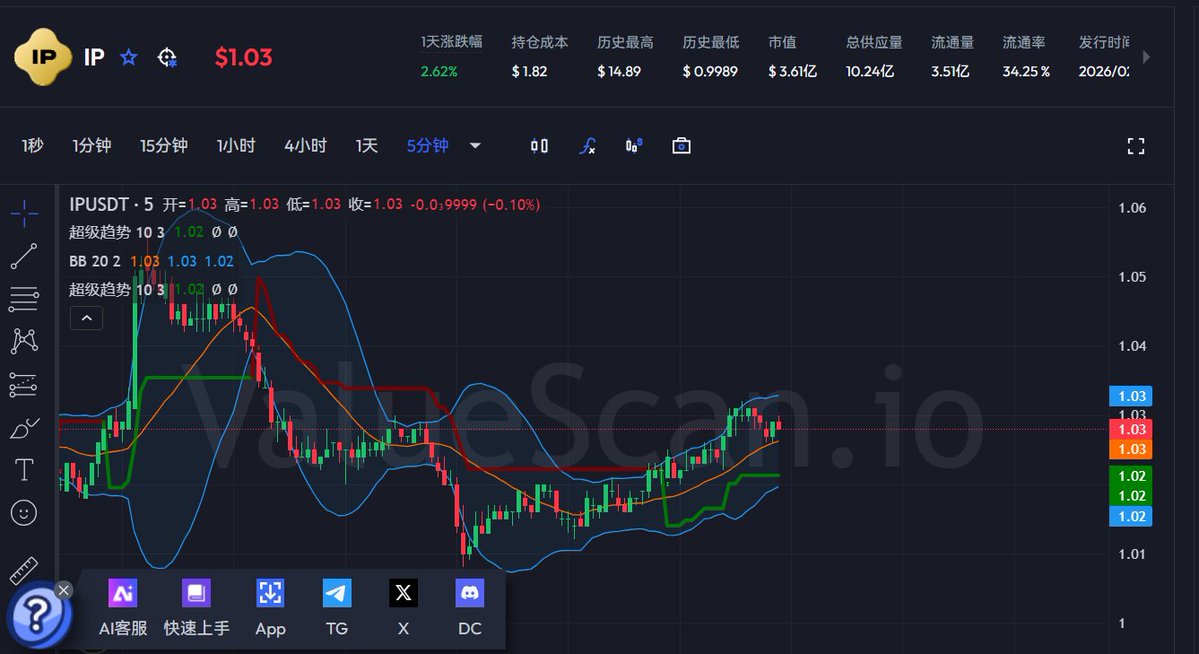
Task: Click the 1天涨跌幅 2.62% value
Action: [439, 71]
